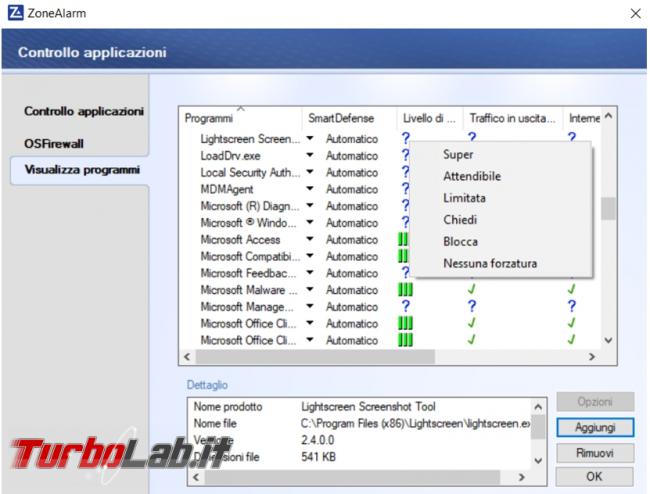This screenshot has width=650, height=494.
Task: Click the trust level question mark for MDMAgent
Action: point(405,189)
